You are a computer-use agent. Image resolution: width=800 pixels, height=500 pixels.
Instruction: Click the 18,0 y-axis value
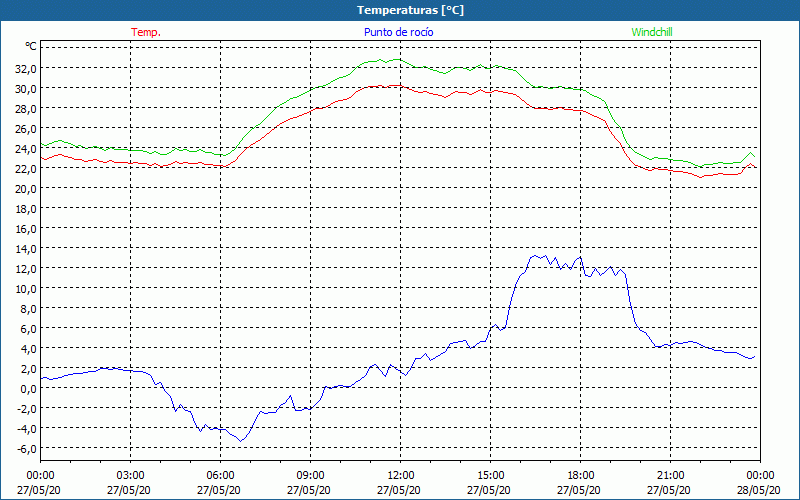[x=27, y=209]
